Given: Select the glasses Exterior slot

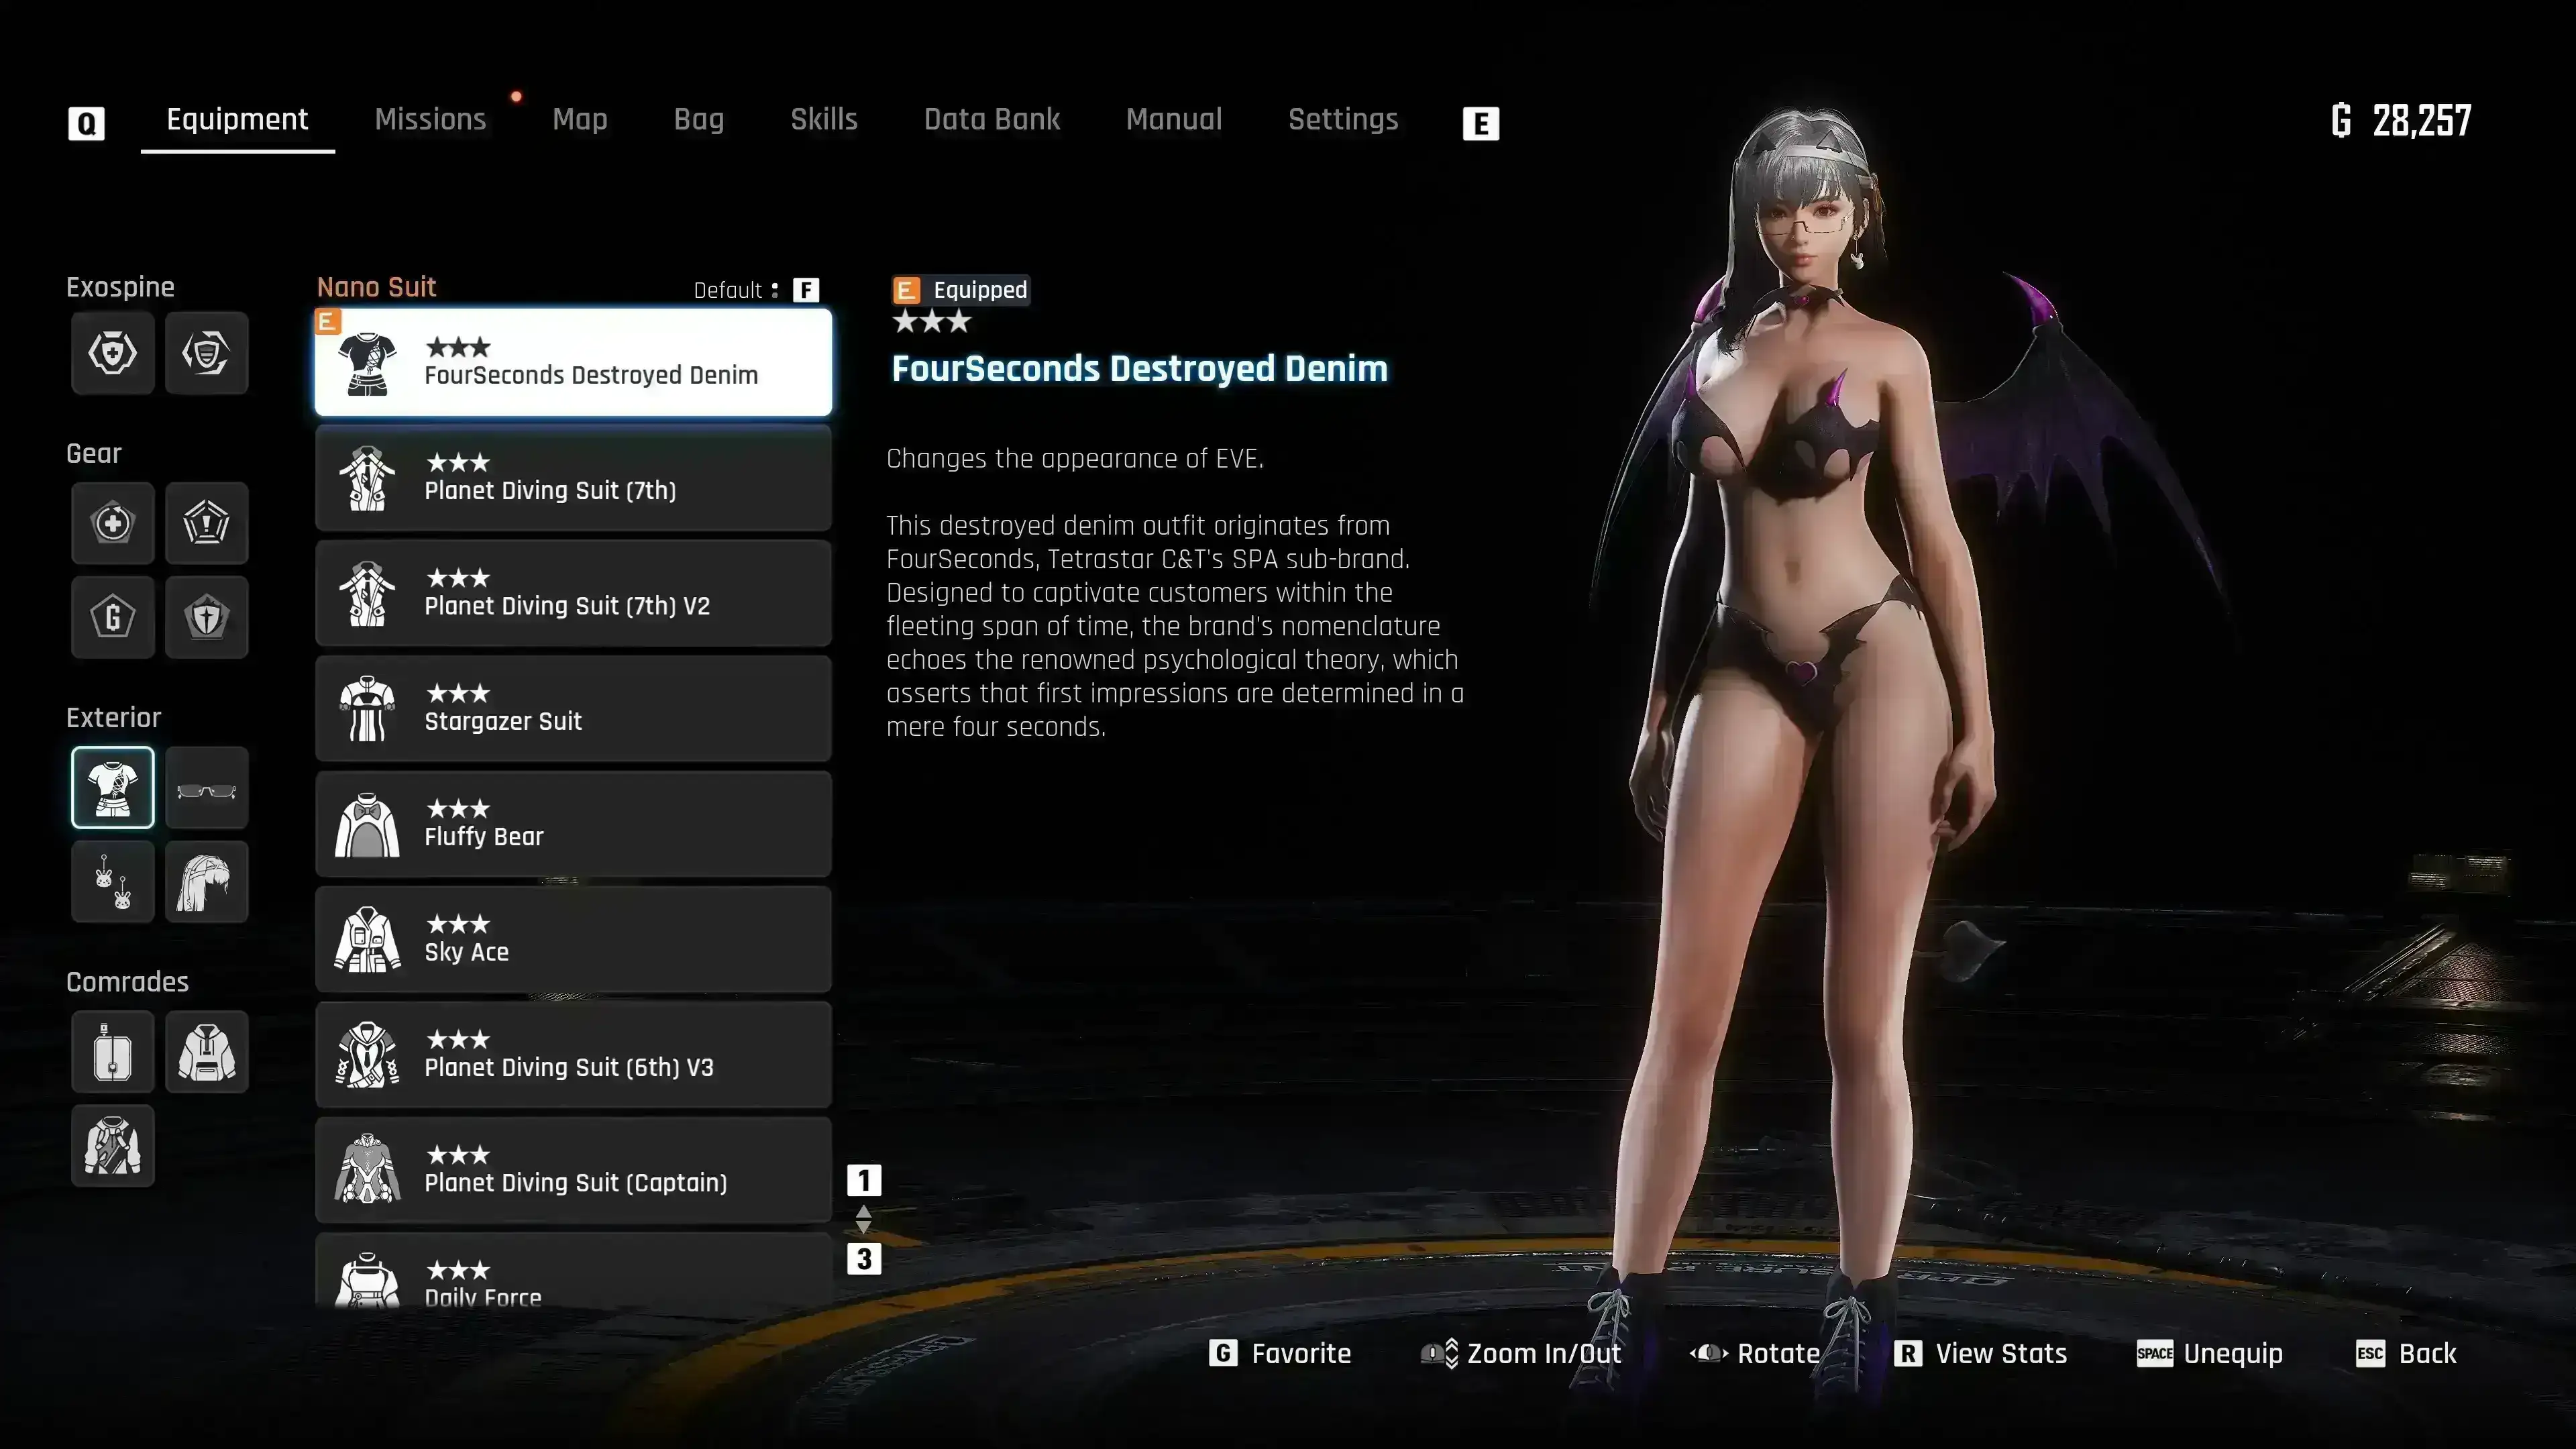Looking at the screenshot, I should (x=206, y=788).
